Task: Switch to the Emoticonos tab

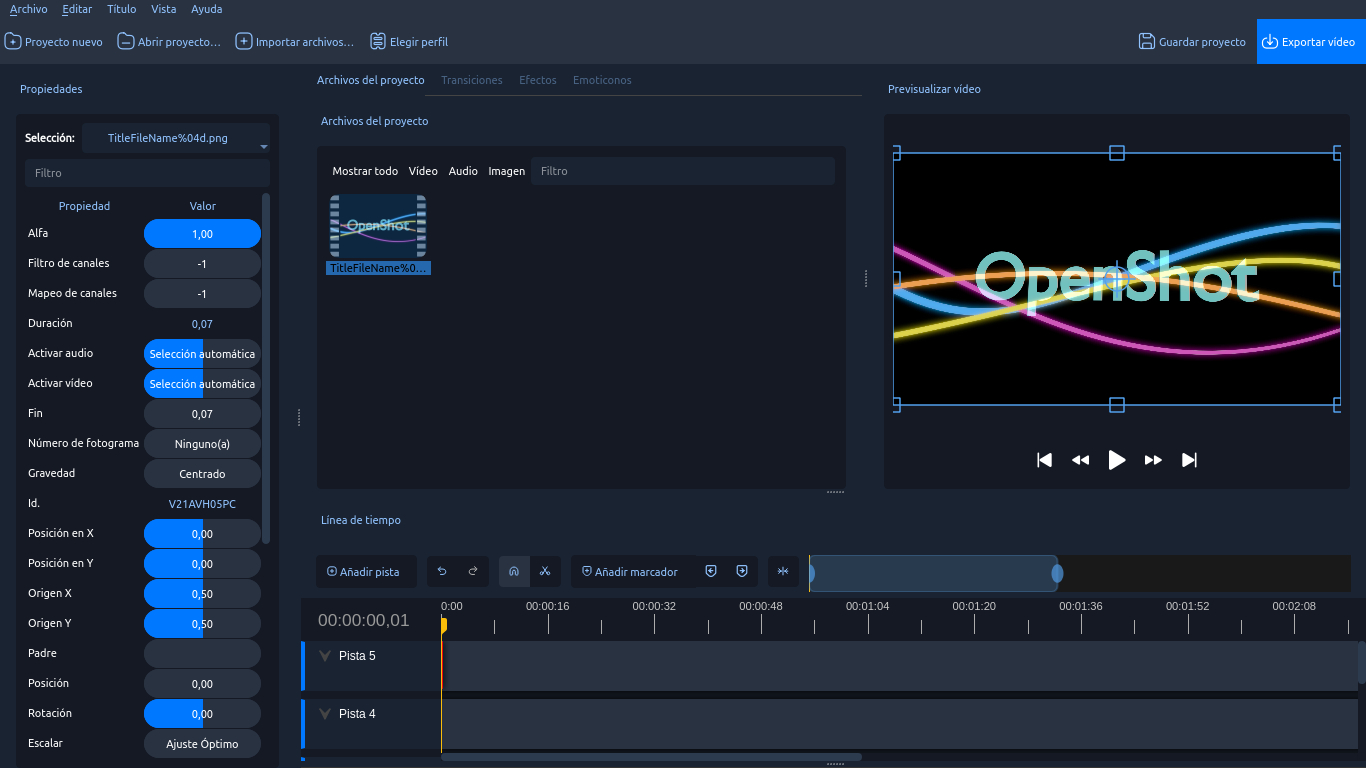Action: point(602,80)
